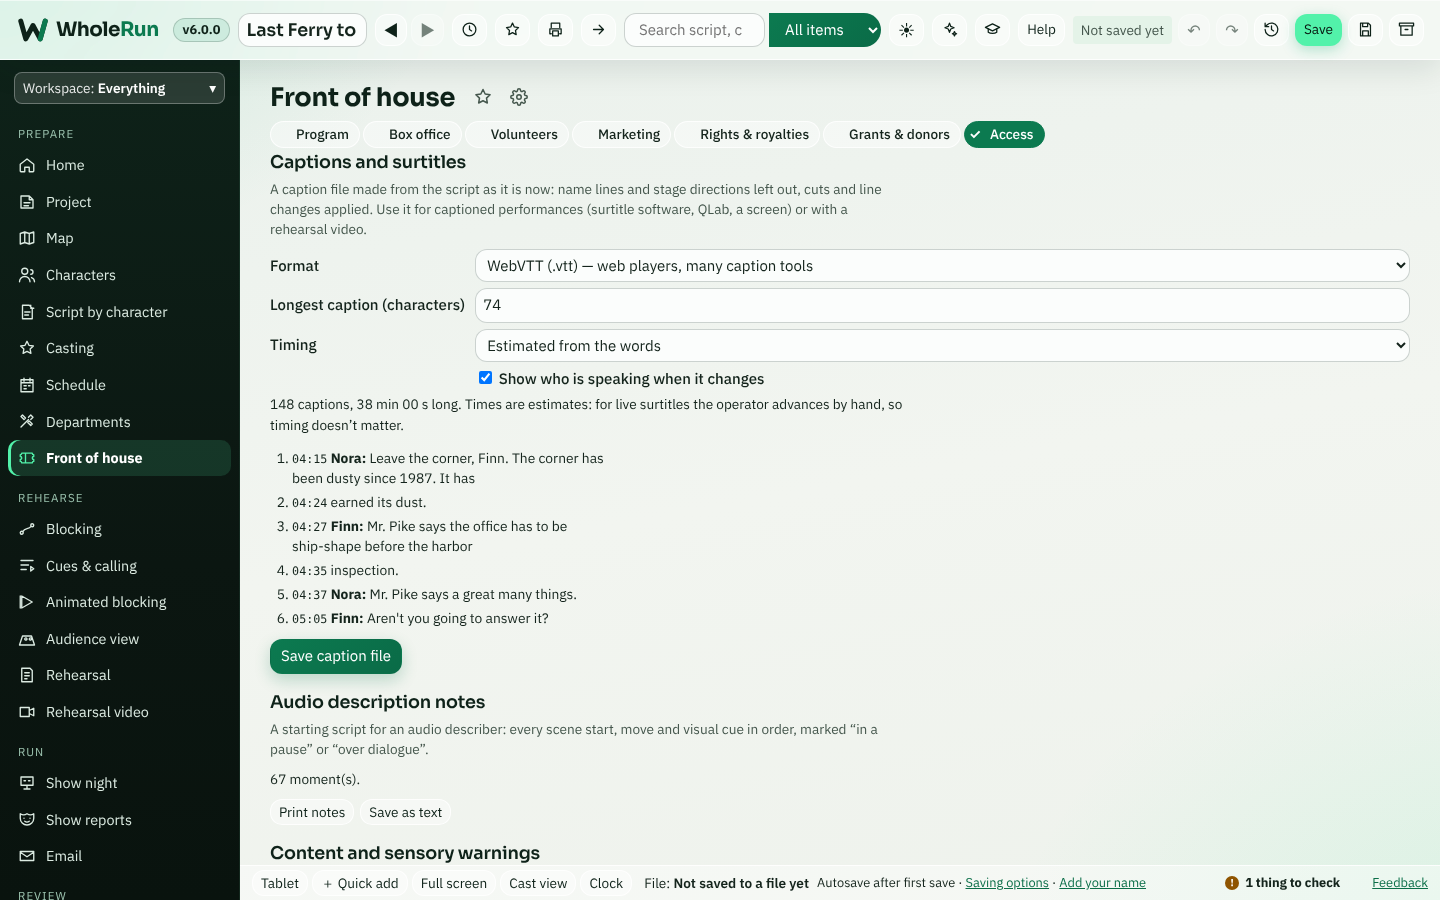
Task: Go to Cues & calling in the sidebar
Action: (120, 566)
